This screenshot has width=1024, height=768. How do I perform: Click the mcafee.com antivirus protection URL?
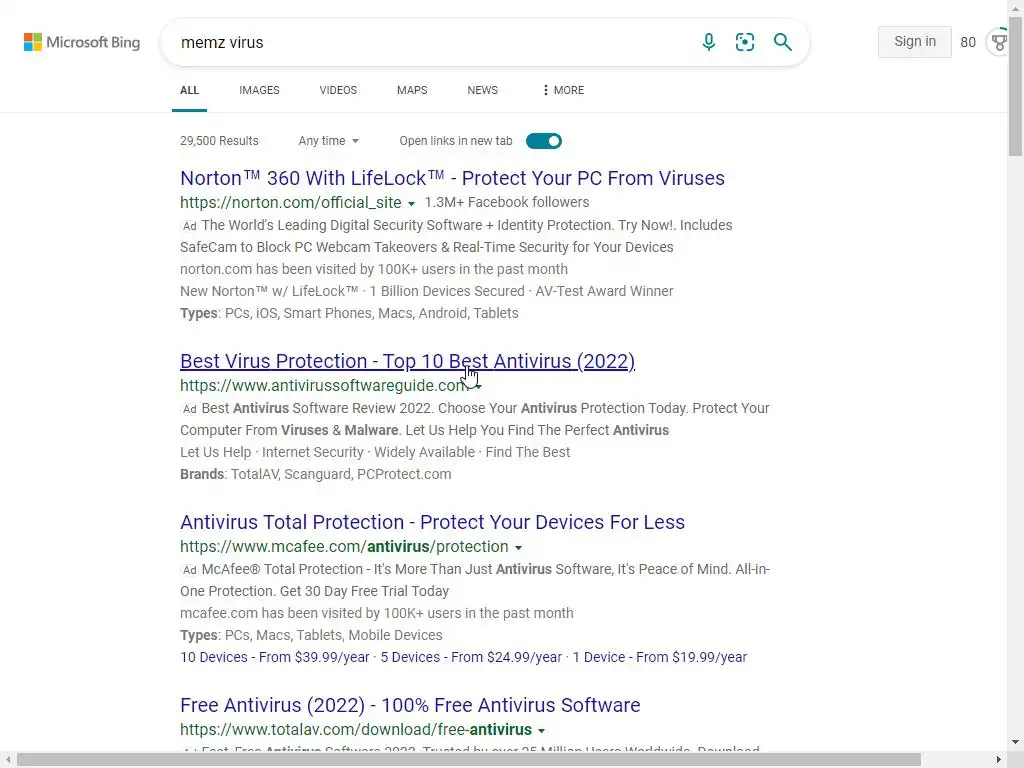344,547
